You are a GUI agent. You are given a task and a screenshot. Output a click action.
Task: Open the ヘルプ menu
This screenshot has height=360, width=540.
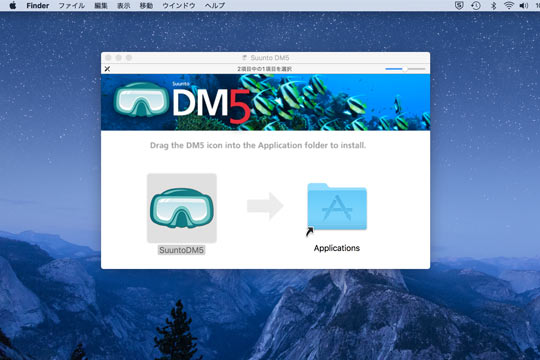pyautogui.click(x=215, y=6)
